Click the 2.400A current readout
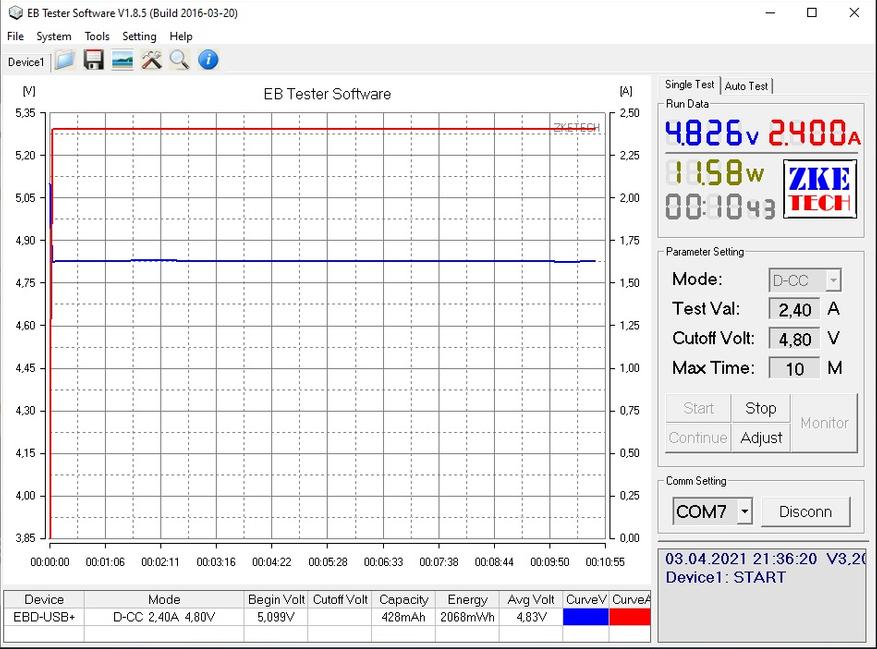 (814, 133)
